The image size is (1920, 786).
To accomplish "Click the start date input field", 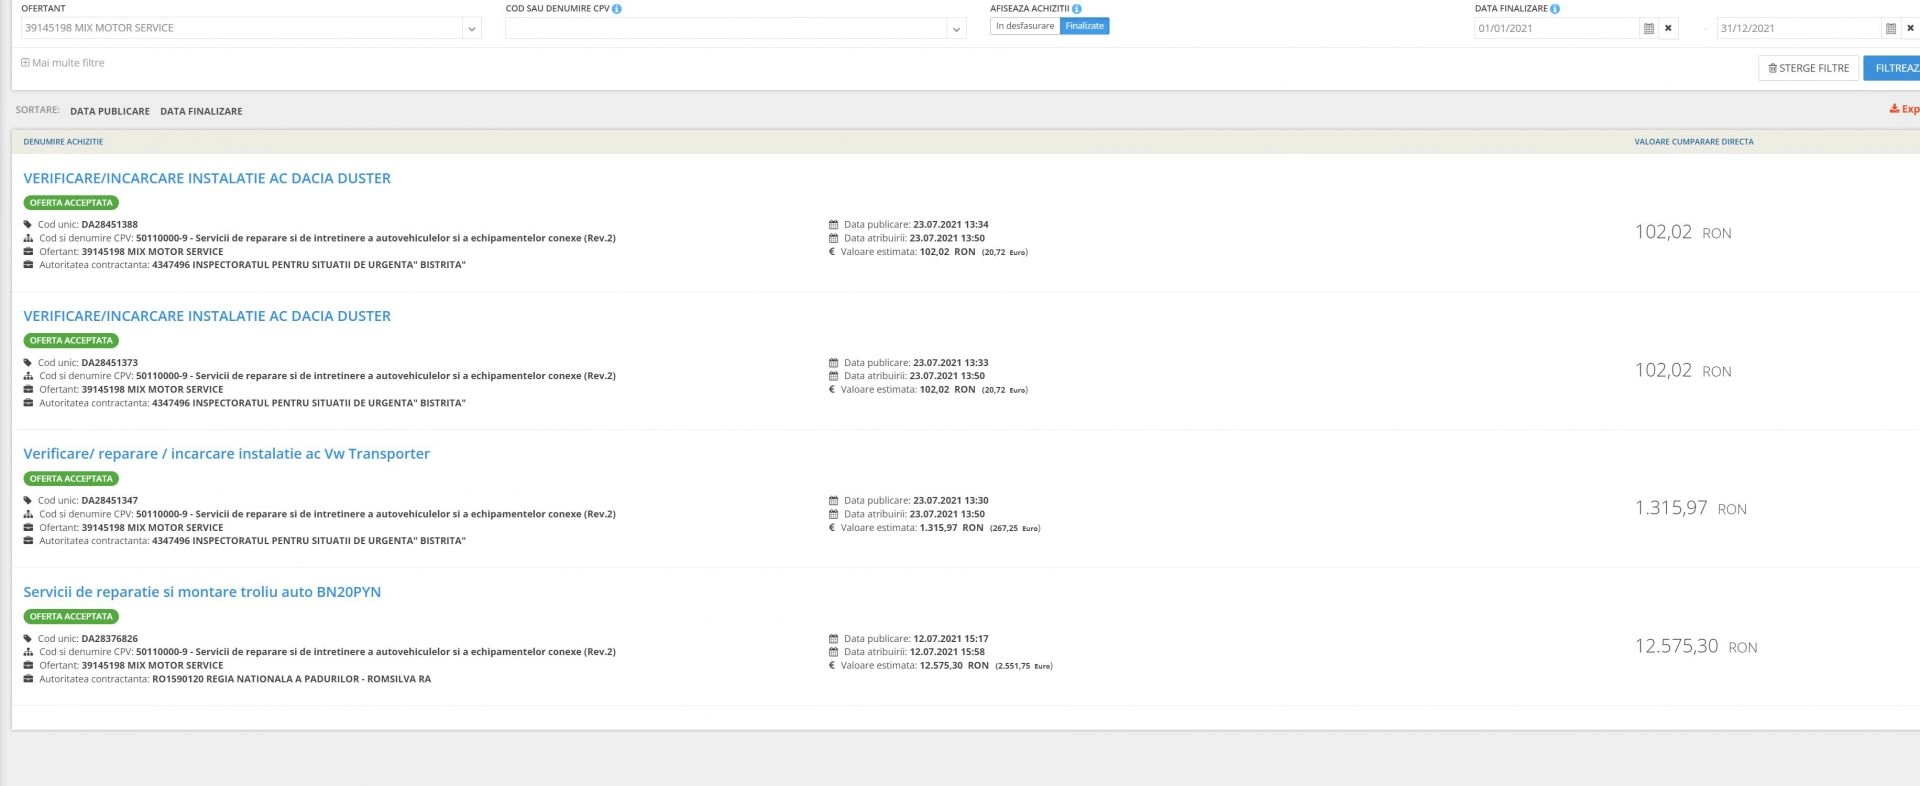I will pos(1555,29).
